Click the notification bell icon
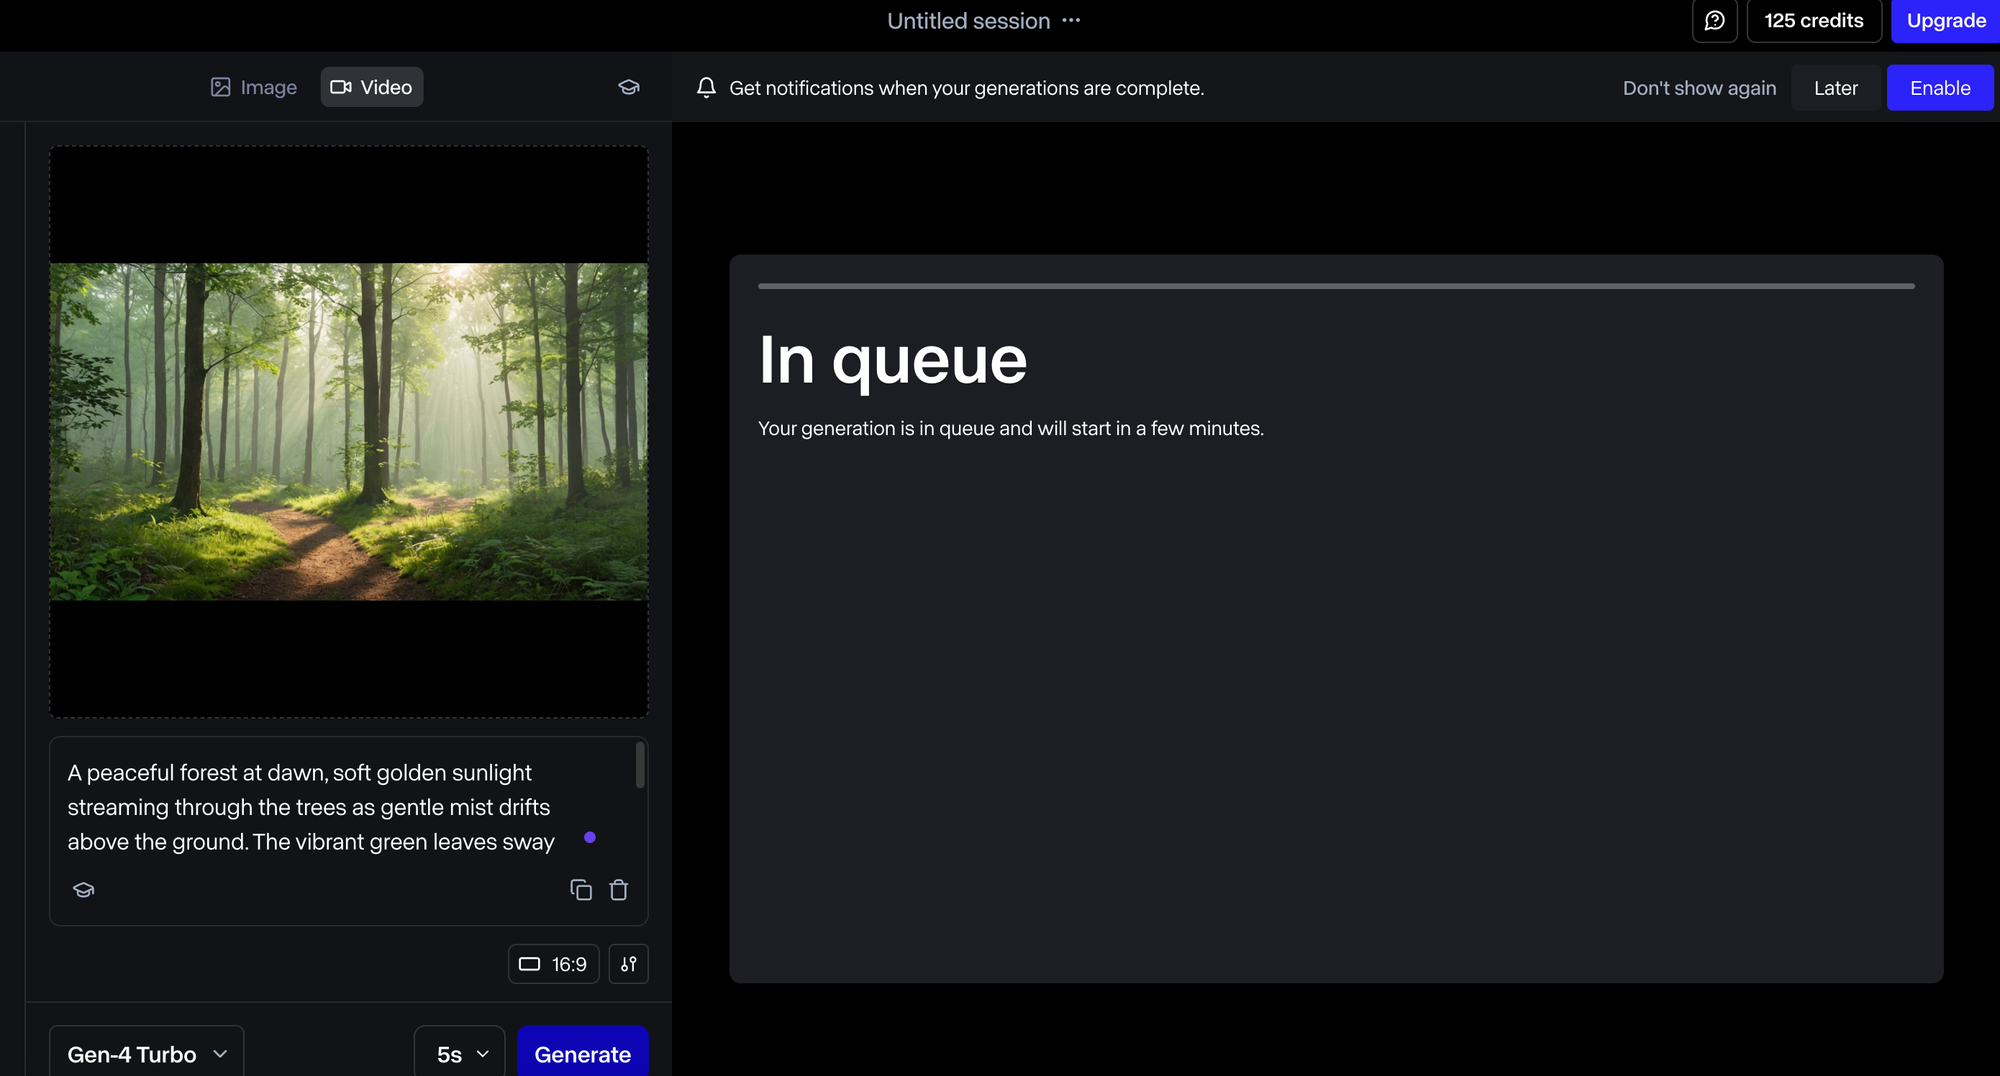 (x=706, y=88)
